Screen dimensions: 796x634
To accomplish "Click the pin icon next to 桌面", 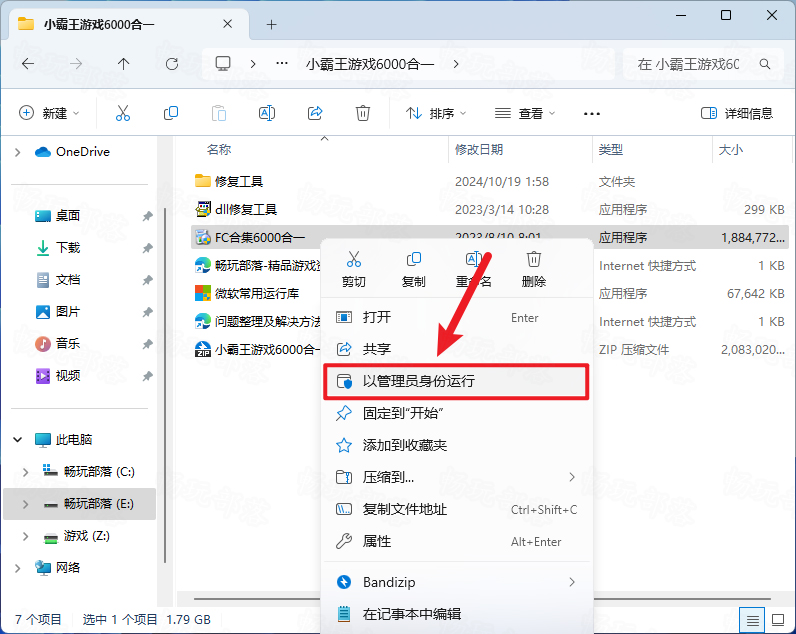I will coord(147,216).
